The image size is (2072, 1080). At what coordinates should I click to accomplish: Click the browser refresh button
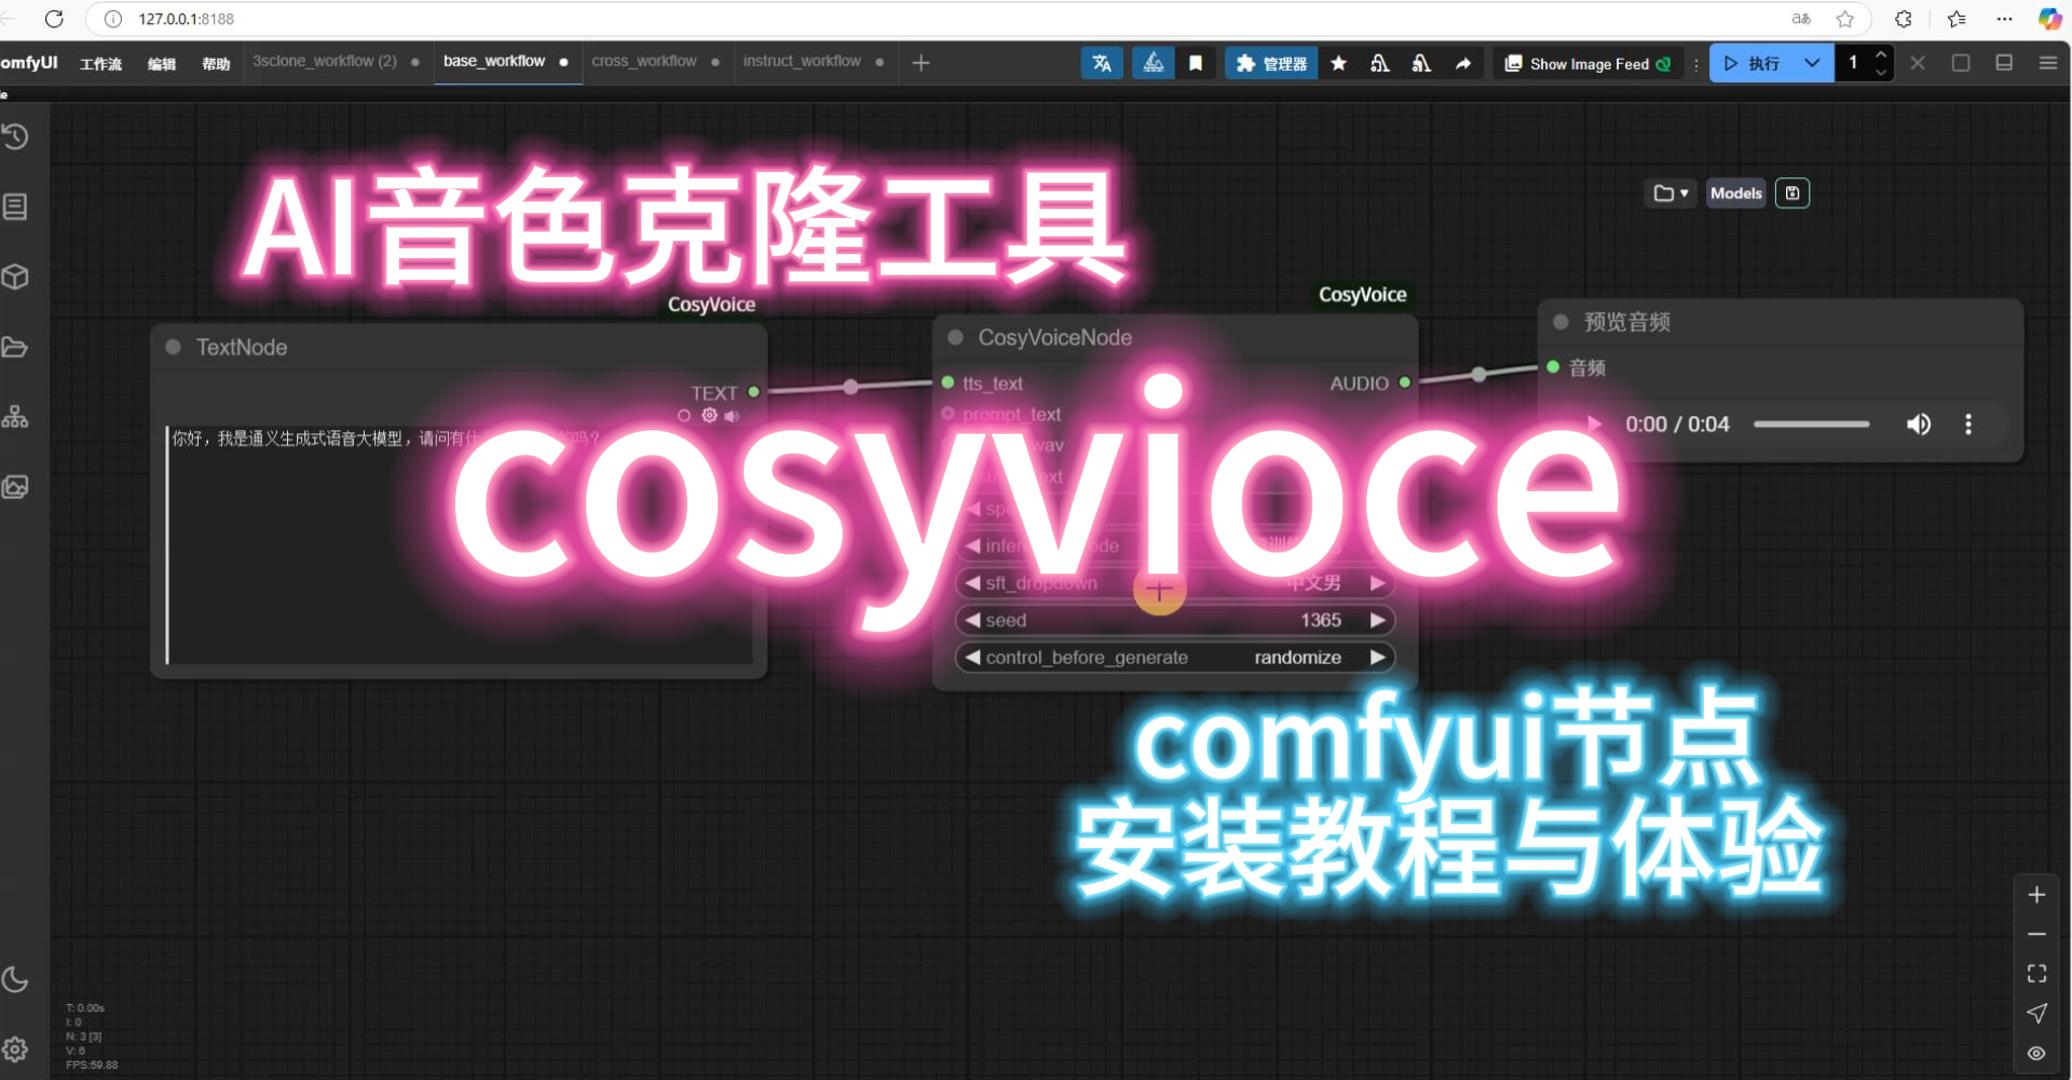(55, 18)
